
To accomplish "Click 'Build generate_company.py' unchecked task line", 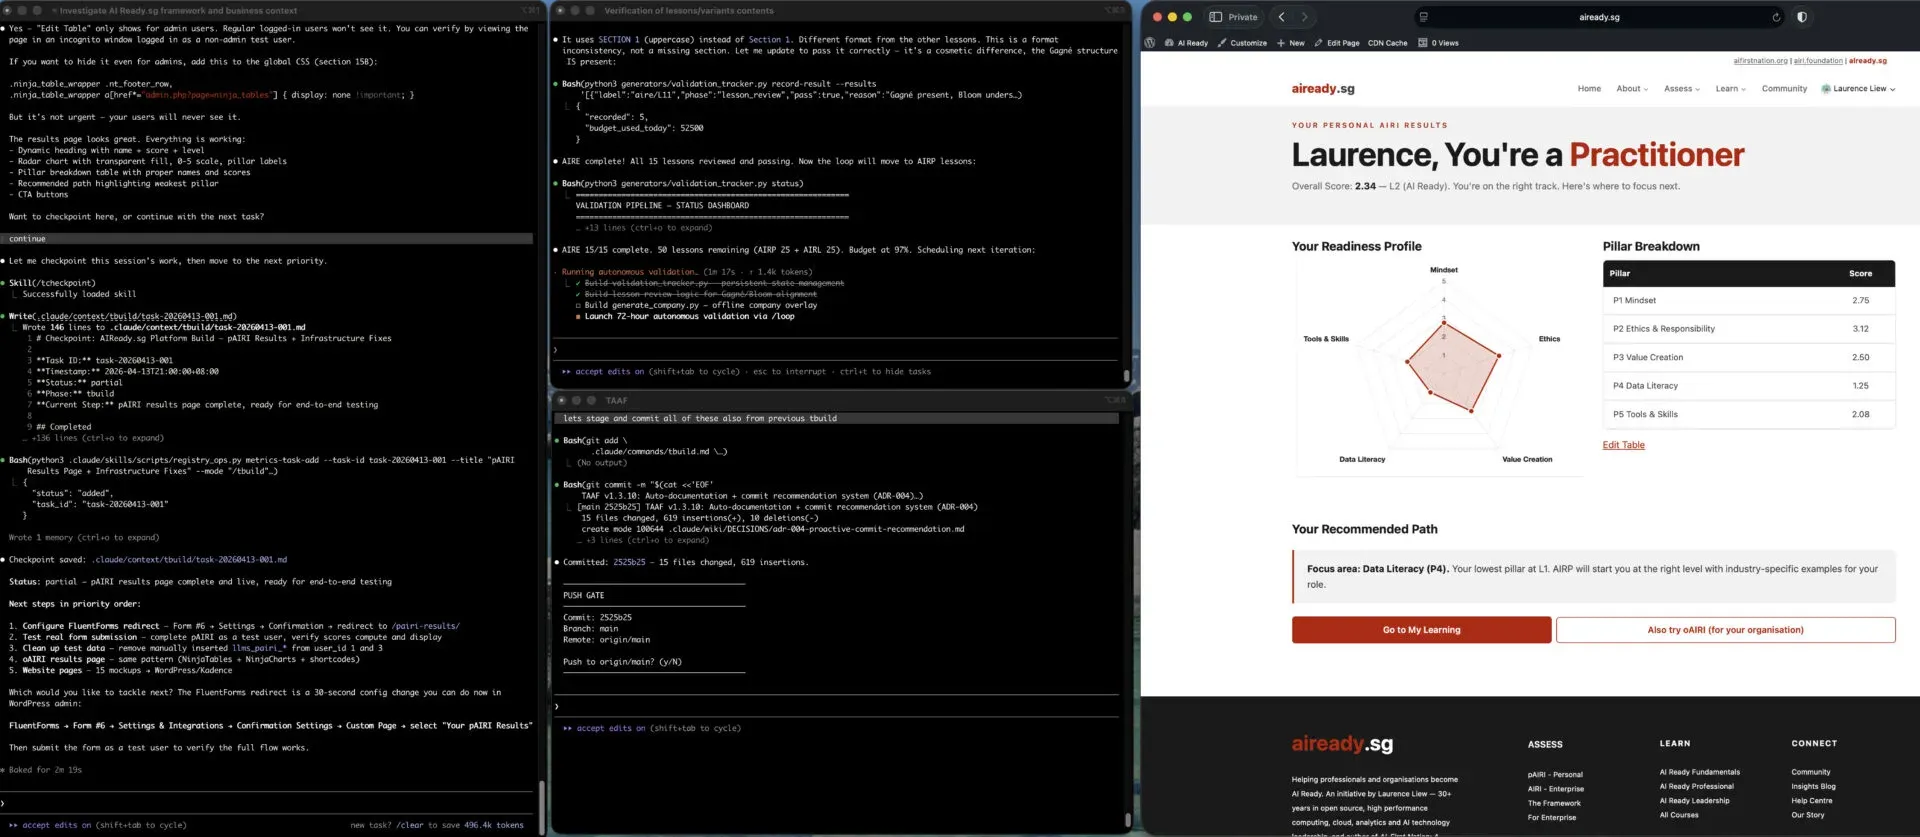I will coord(696,305).
